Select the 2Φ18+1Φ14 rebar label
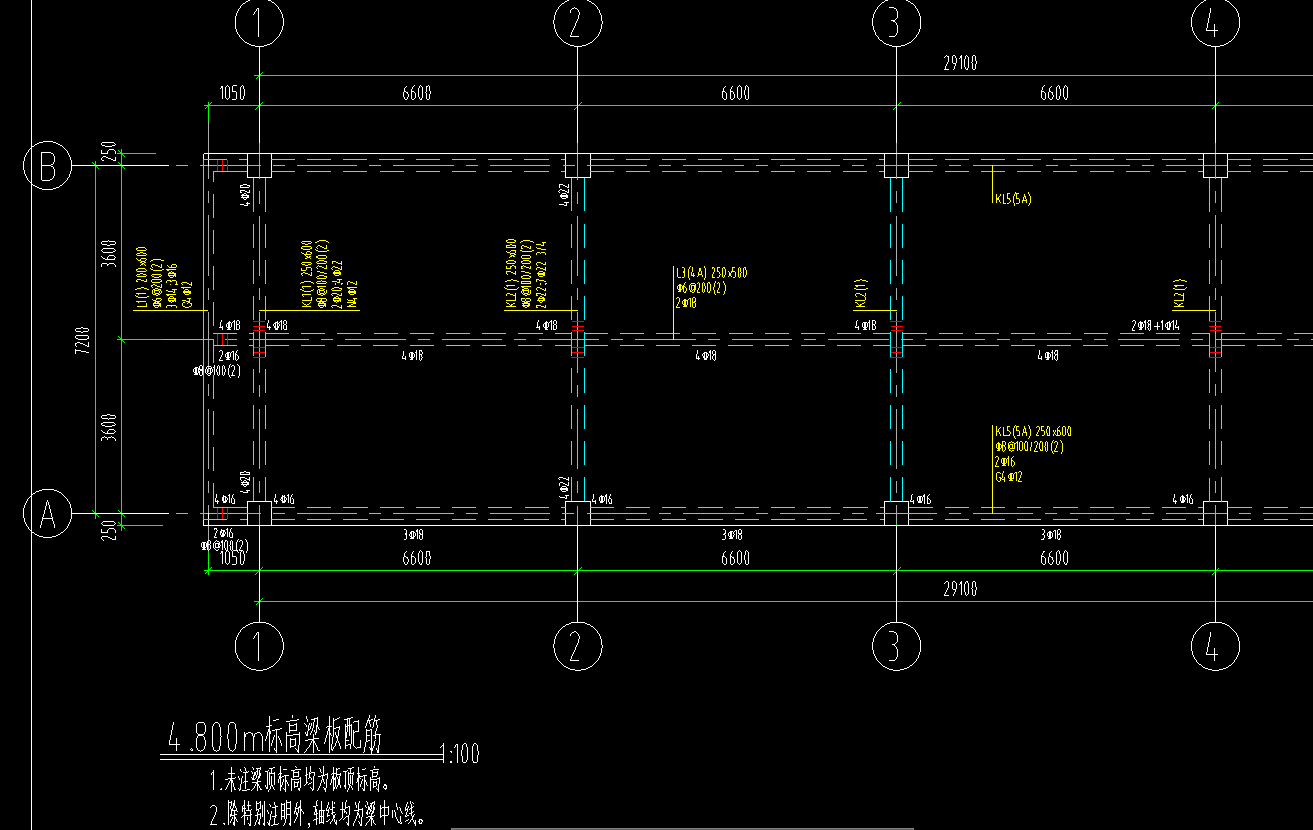Image resolution: width=1313 pixels, height=830 pixels. [x=1155, y=326]
